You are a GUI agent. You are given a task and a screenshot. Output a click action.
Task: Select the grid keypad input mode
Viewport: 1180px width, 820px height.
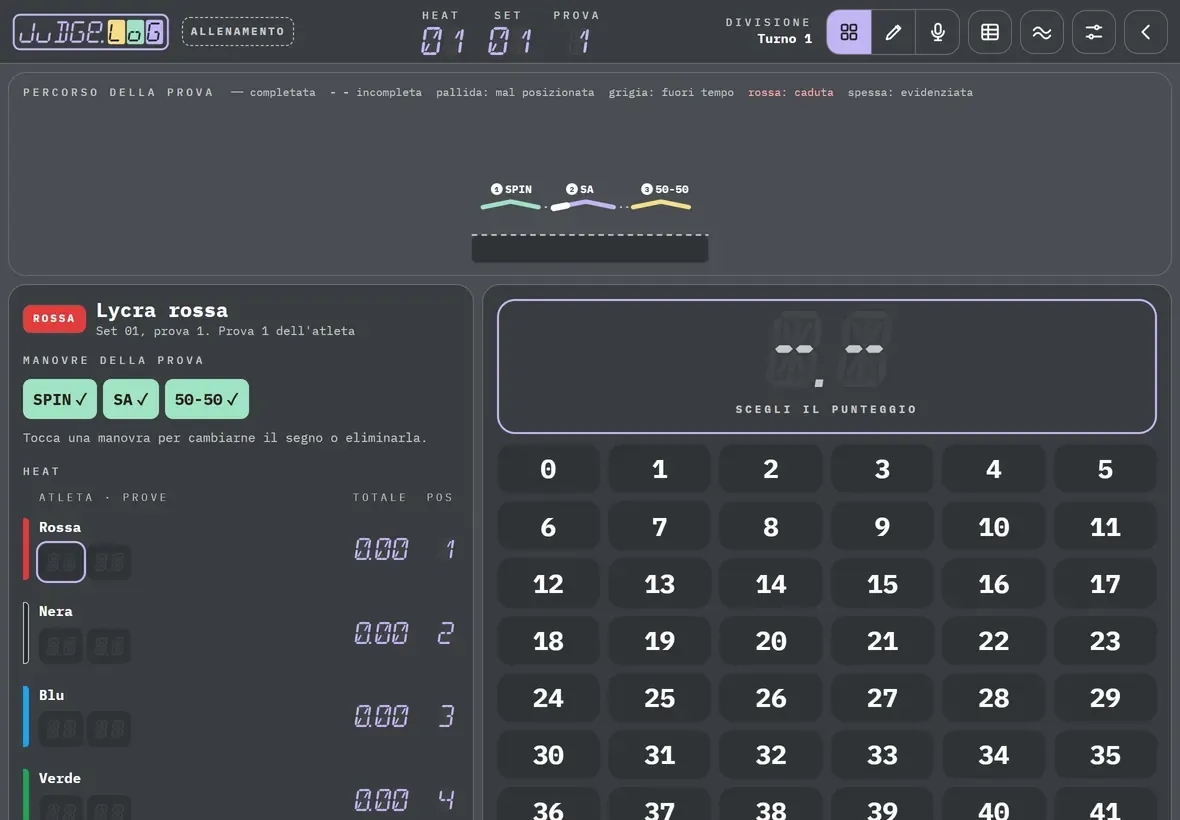point(849,32)
